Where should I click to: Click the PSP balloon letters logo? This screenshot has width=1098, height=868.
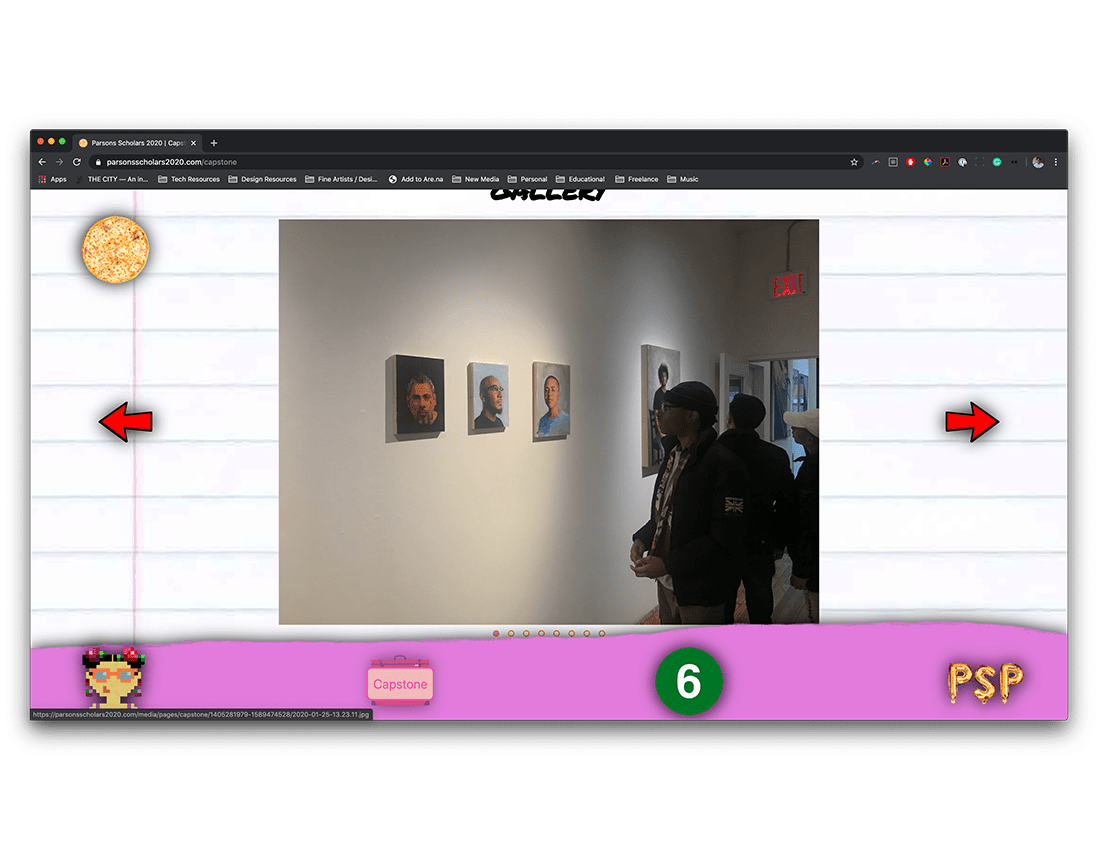[985, 682]
